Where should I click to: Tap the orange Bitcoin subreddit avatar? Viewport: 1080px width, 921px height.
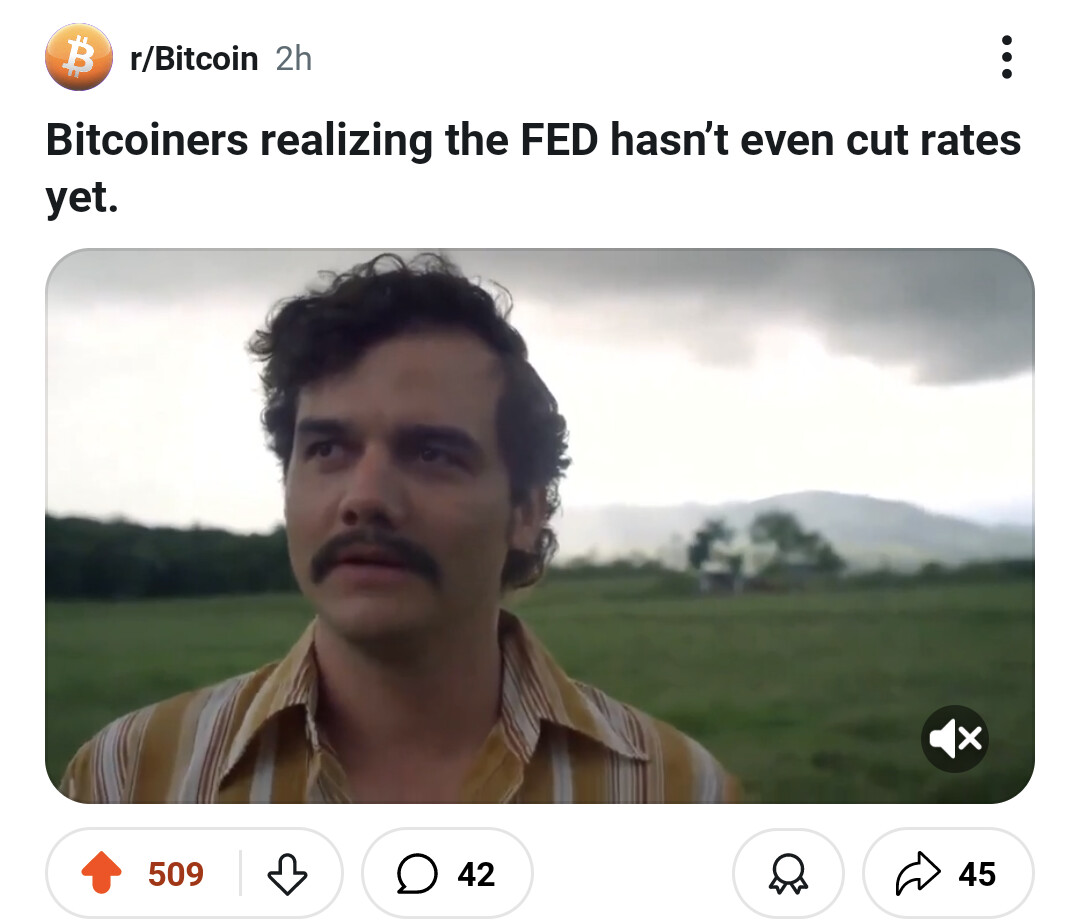(79, 57)
